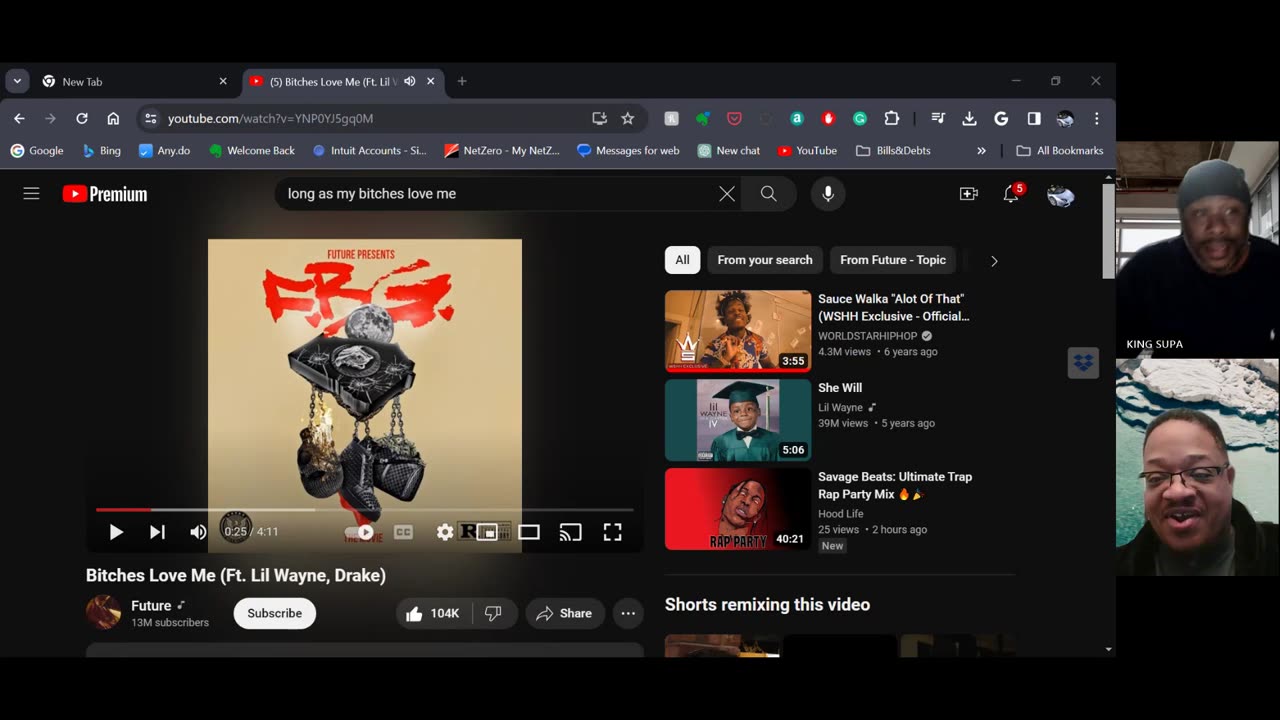Dislike this video
Screen dimensions: 1280x720
[x=494, y=613]
